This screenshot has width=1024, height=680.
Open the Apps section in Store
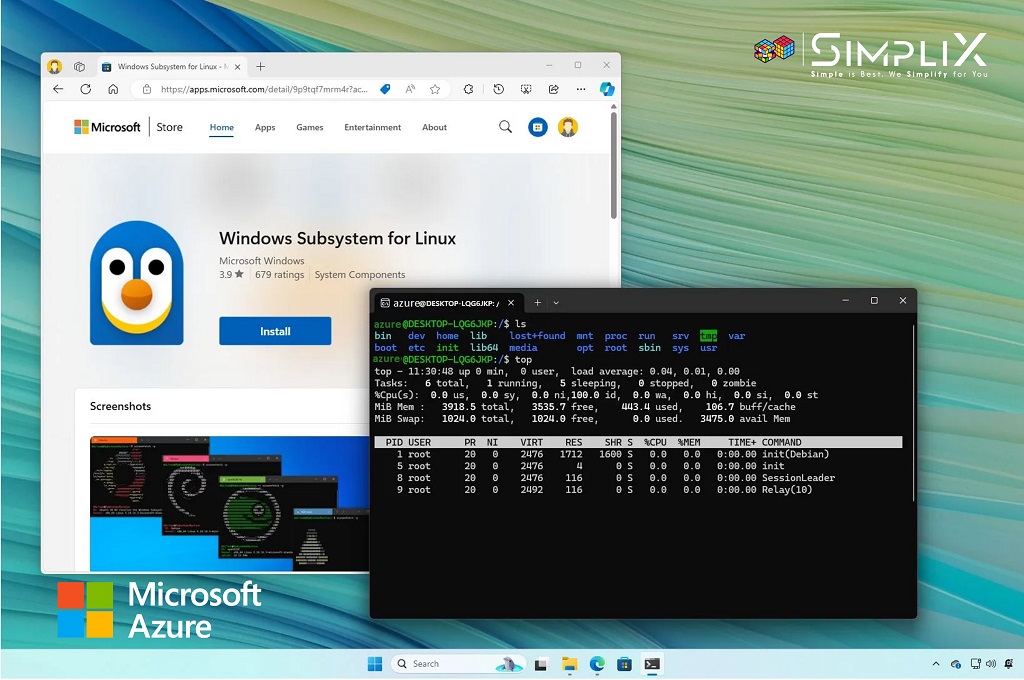tap(265, 127)
